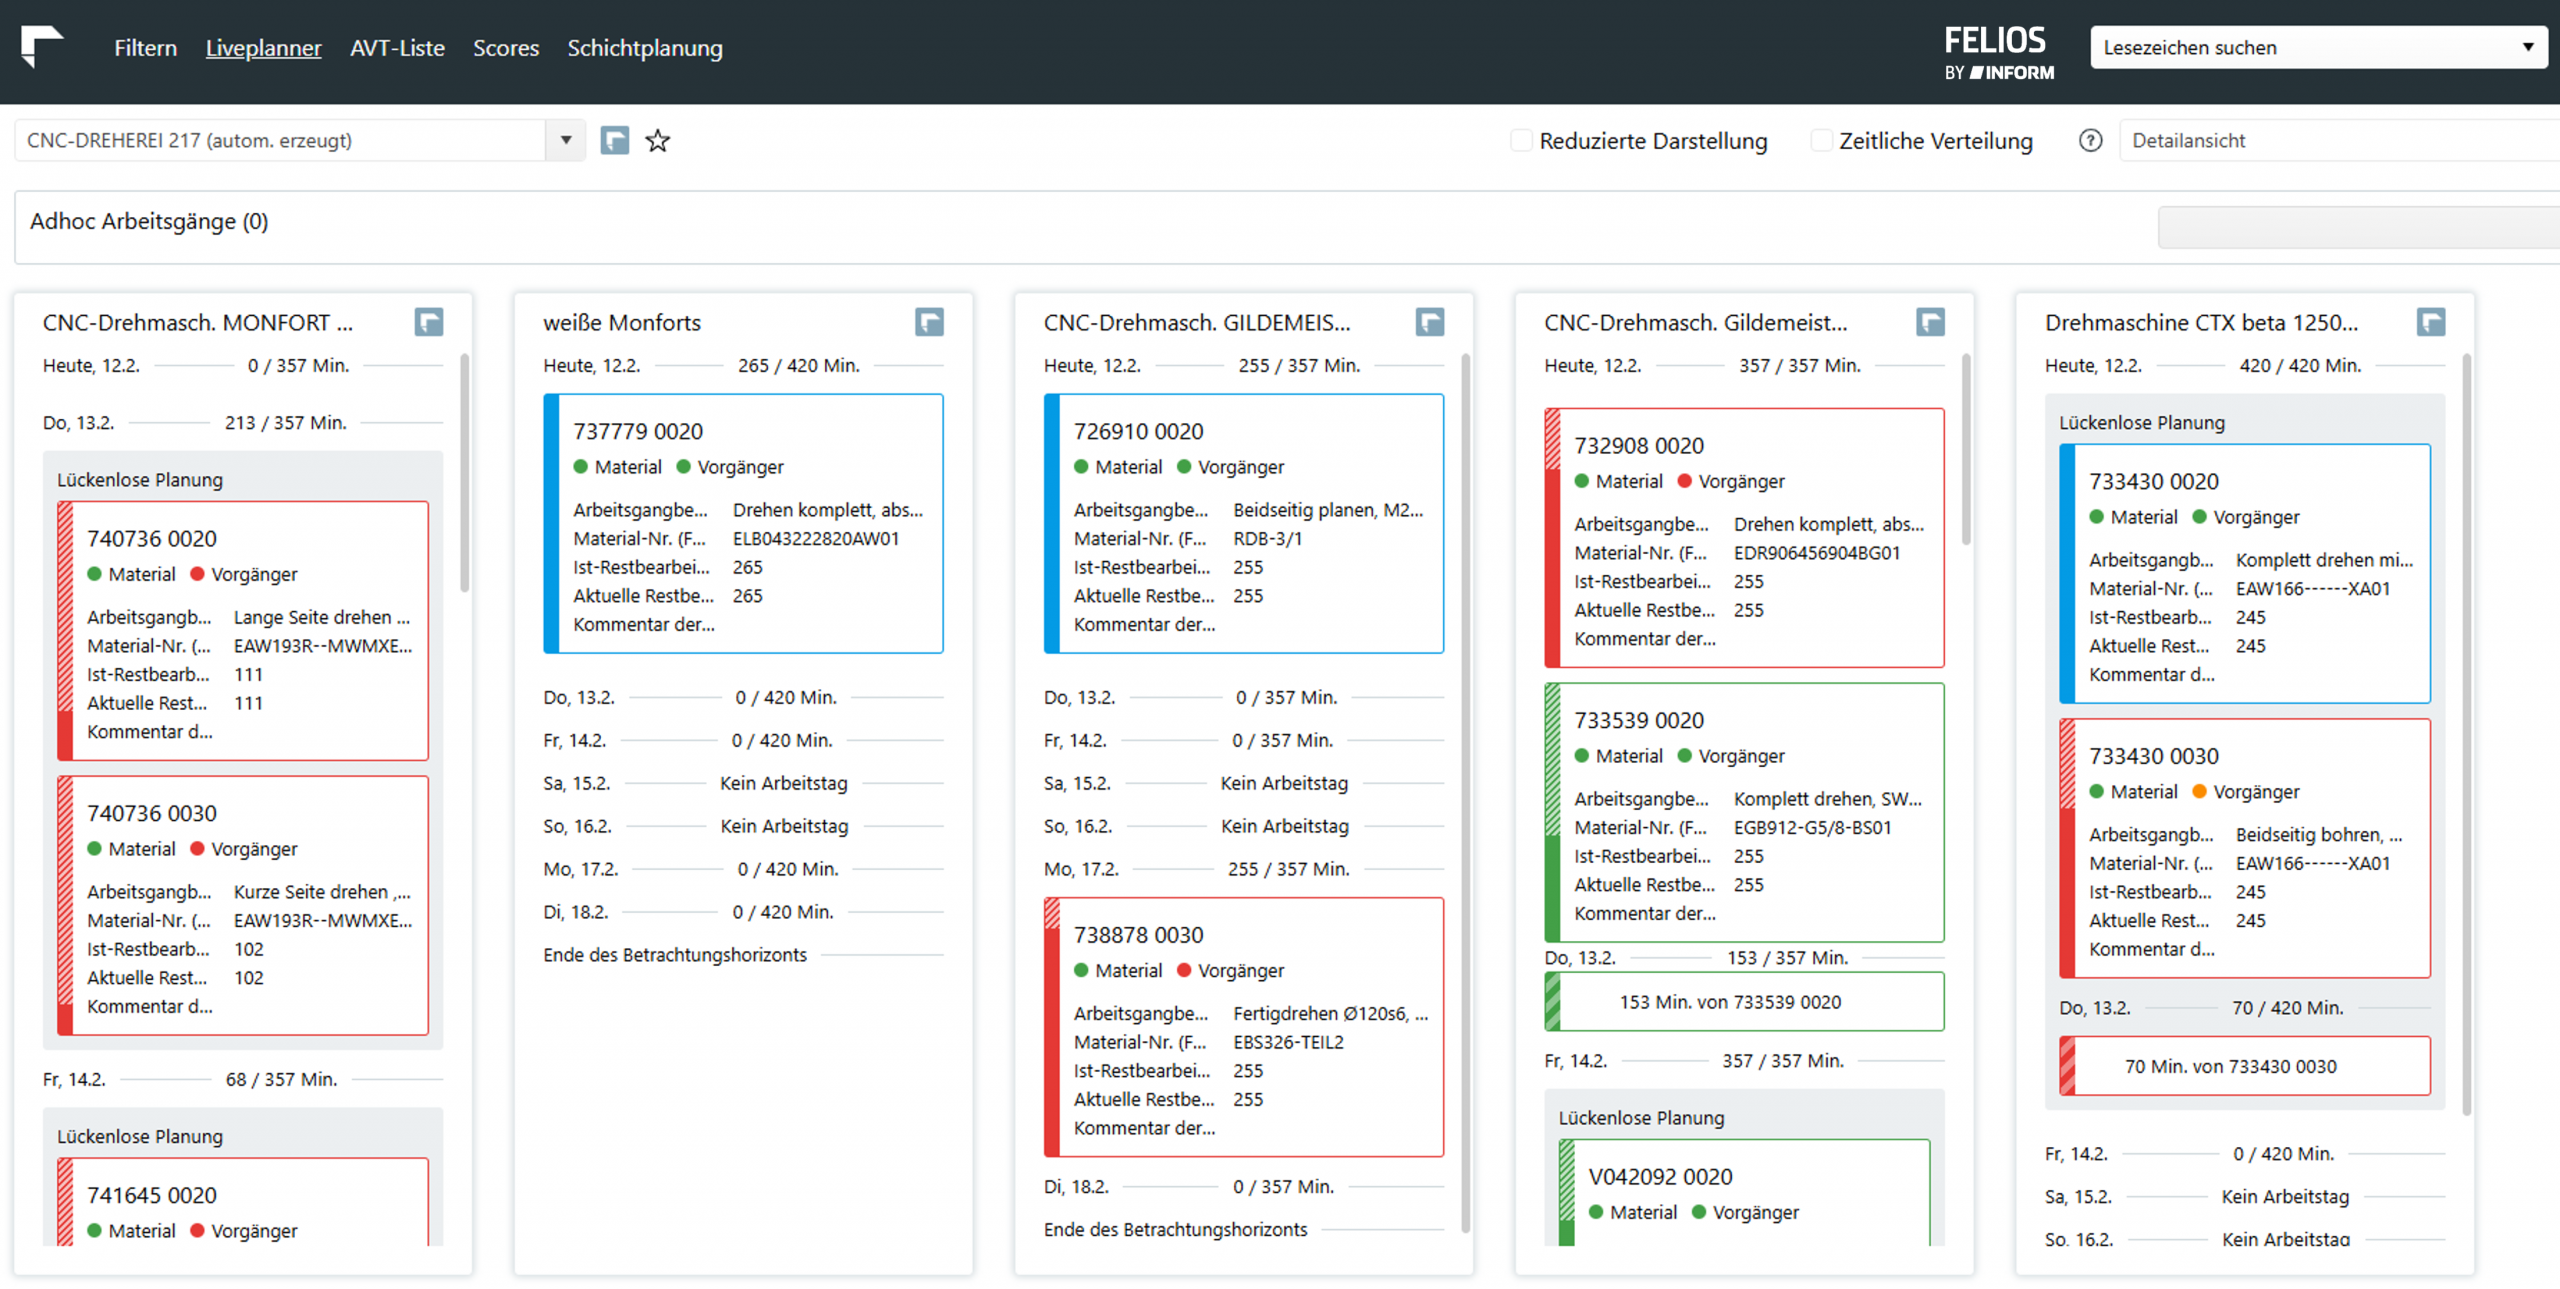Click Do, 13.2. row with 70 / 420 Min.
2560x1289 pixels.
coord(2245,1008)
